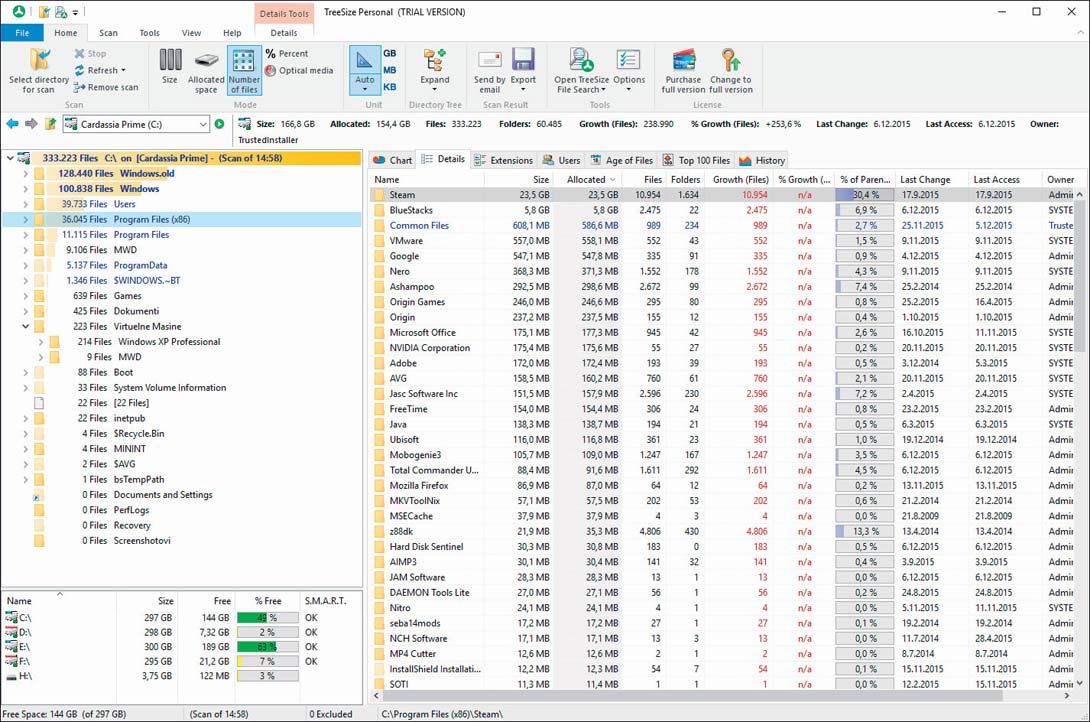
Task: Click the Steam folder icon
Action: pos(379,195)
